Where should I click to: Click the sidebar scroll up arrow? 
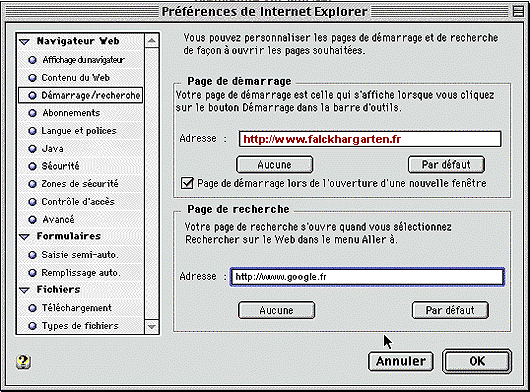152,41
